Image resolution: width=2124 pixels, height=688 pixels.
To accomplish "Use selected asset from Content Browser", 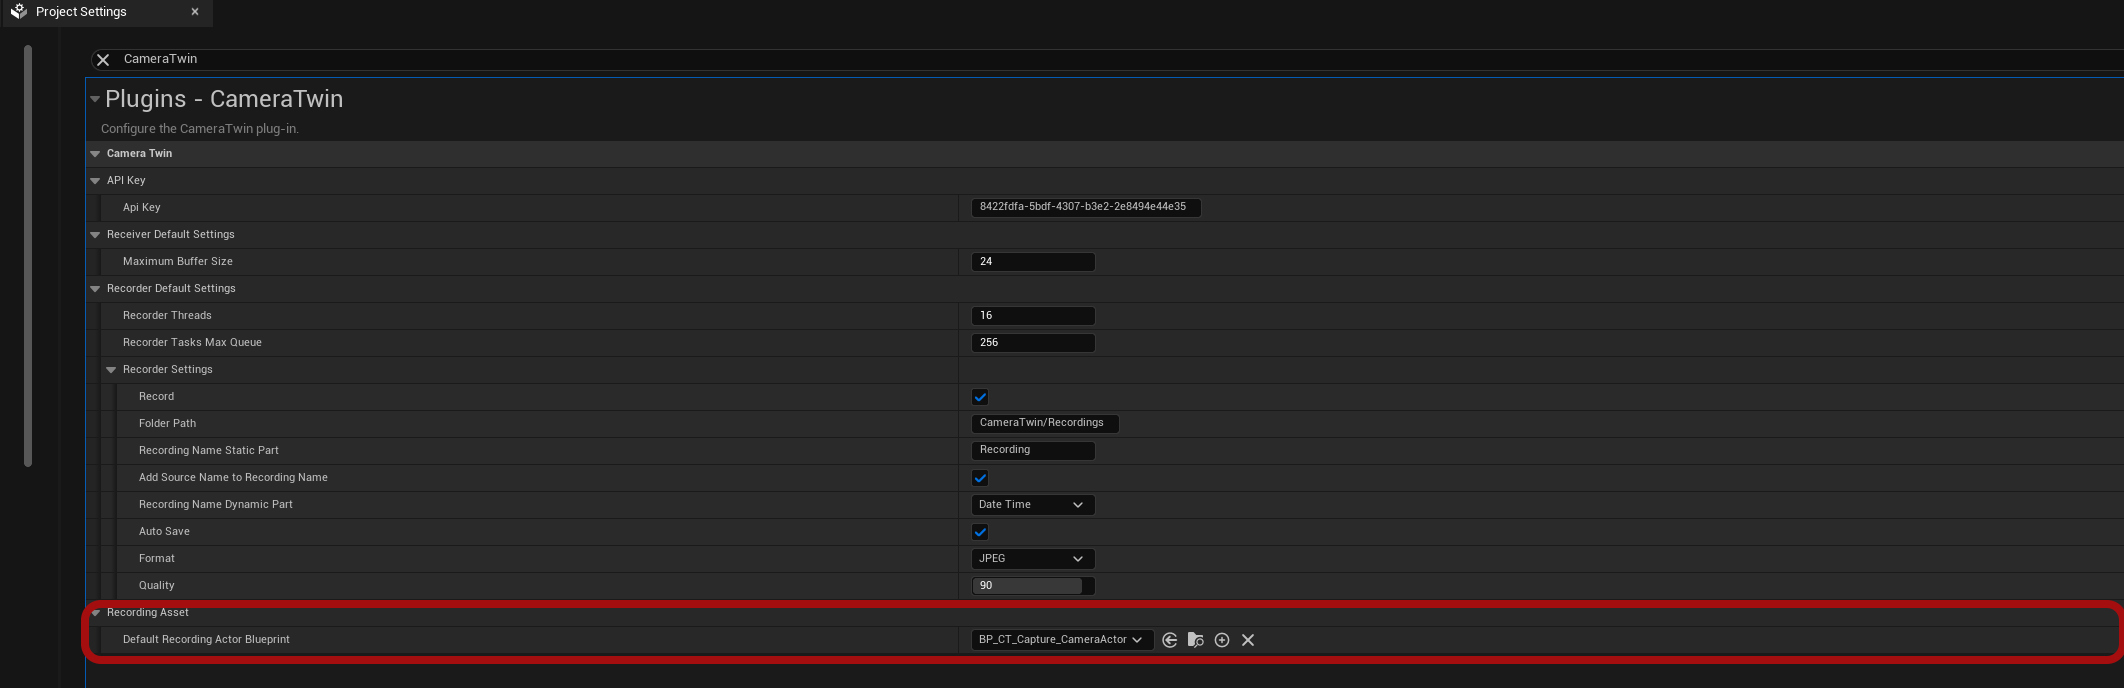I will point(1169,640).
